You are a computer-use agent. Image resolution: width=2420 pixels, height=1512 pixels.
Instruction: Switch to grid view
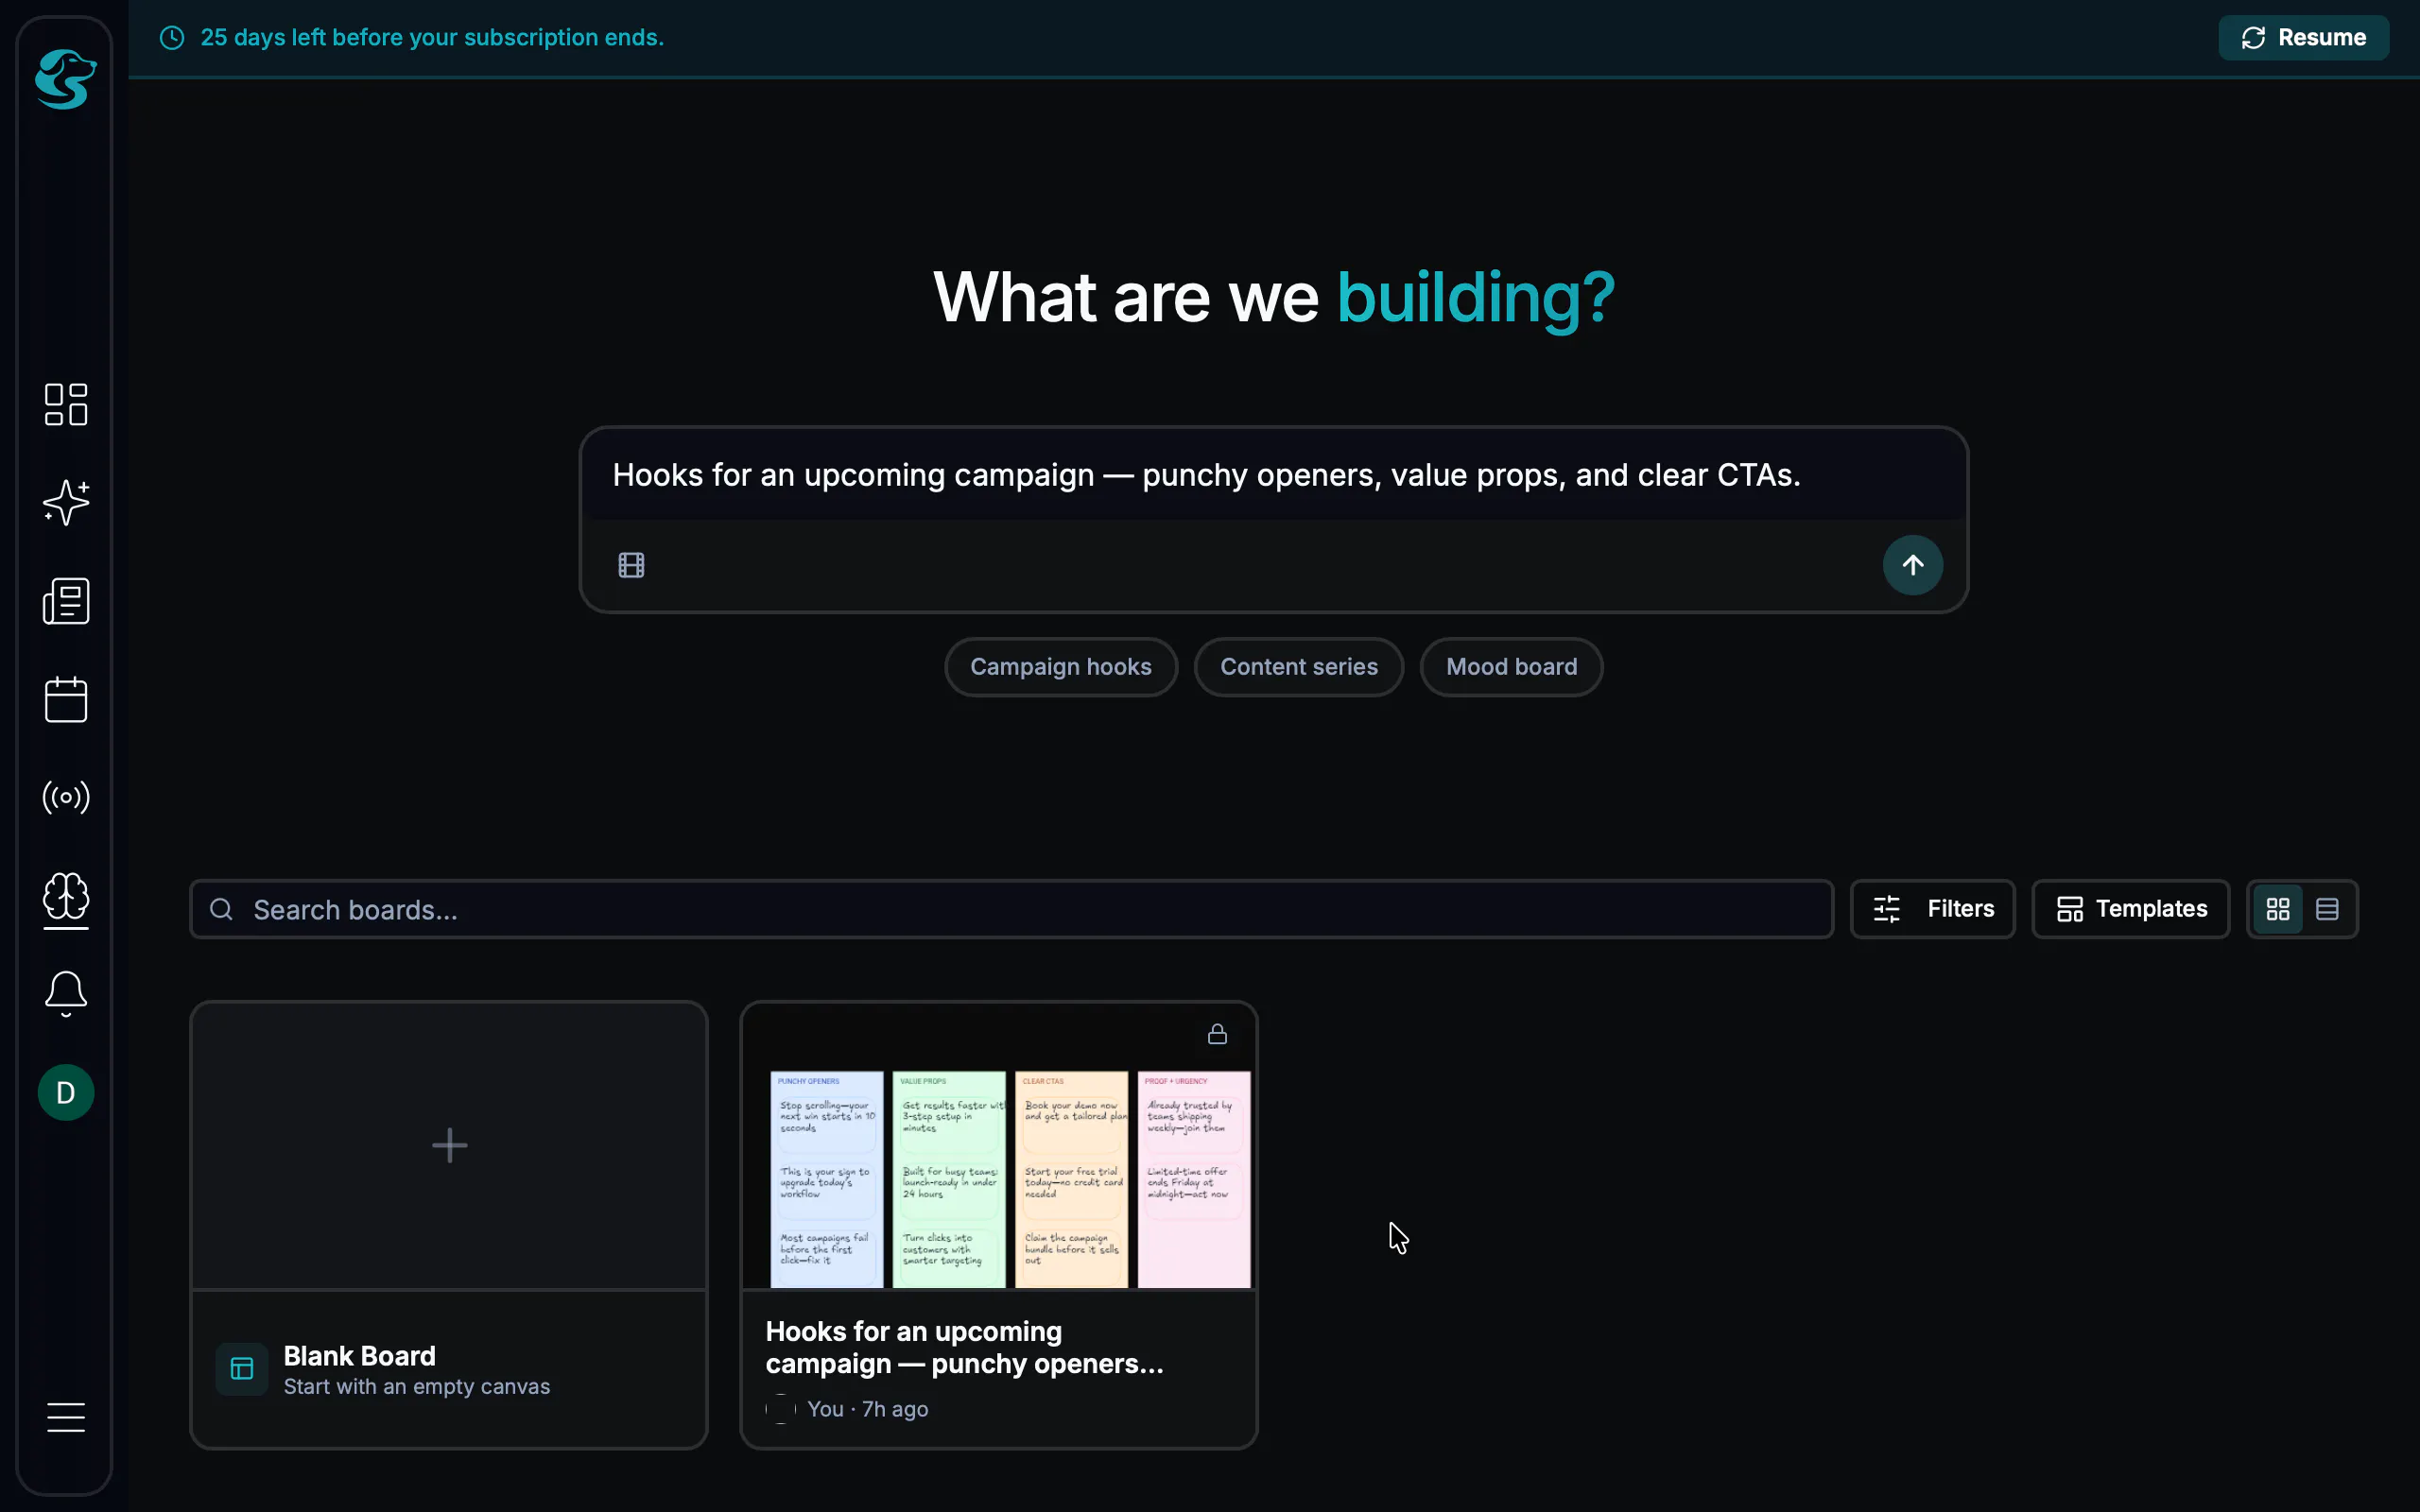(2278, 909)
